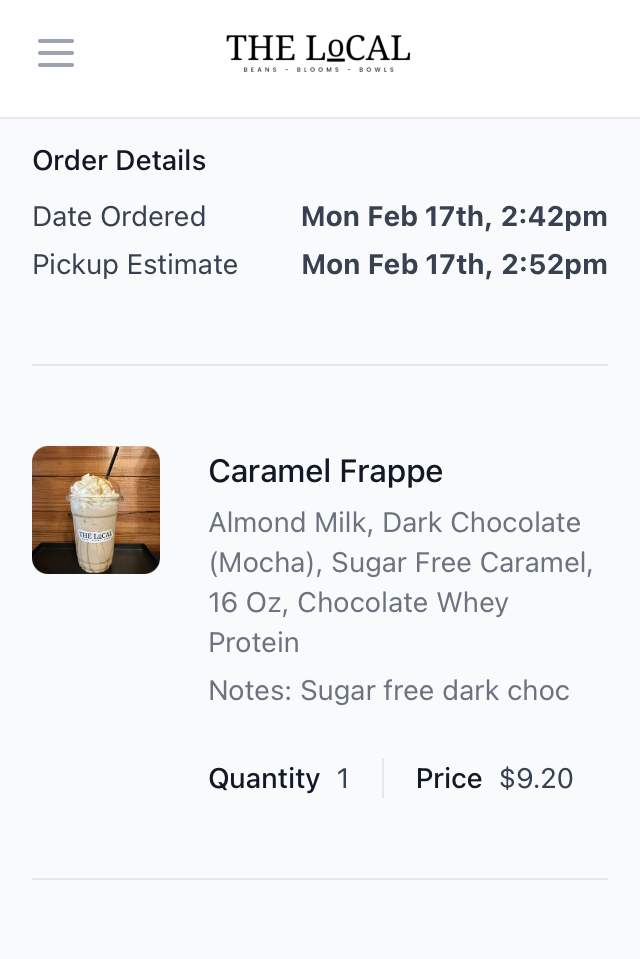Tap THE LoCAL logo
Screen dimensions: 640x959
(318, 48)
